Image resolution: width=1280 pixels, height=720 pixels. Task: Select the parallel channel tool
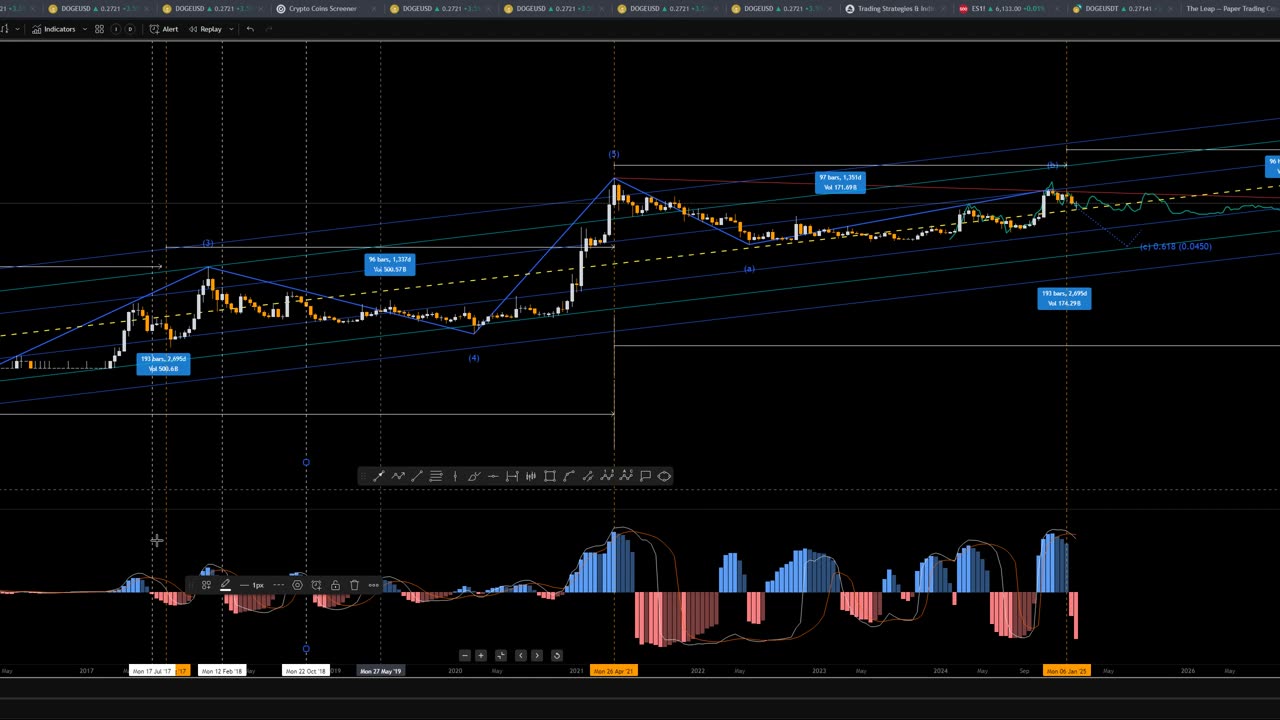588,476
